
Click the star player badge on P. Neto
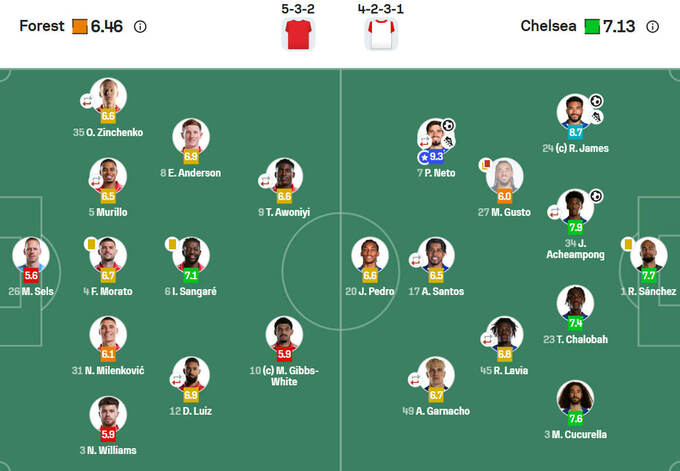point(424,157)
